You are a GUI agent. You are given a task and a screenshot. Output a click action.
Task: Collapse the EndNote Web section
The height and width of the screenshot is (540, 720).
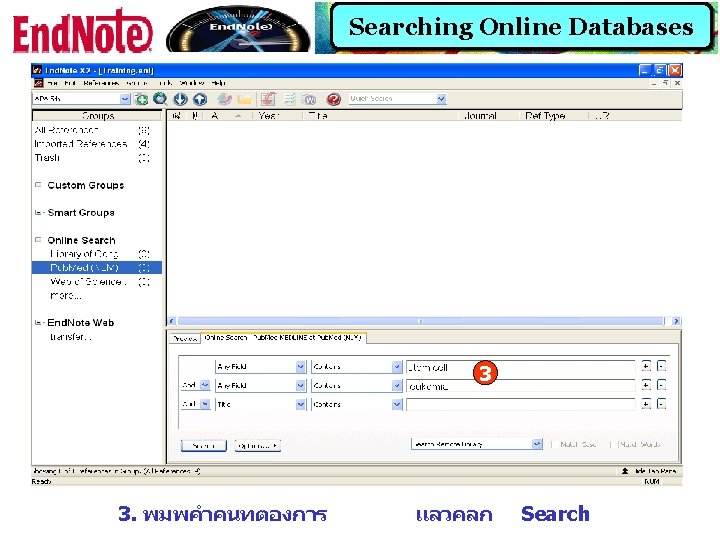[x=38, y=322]
